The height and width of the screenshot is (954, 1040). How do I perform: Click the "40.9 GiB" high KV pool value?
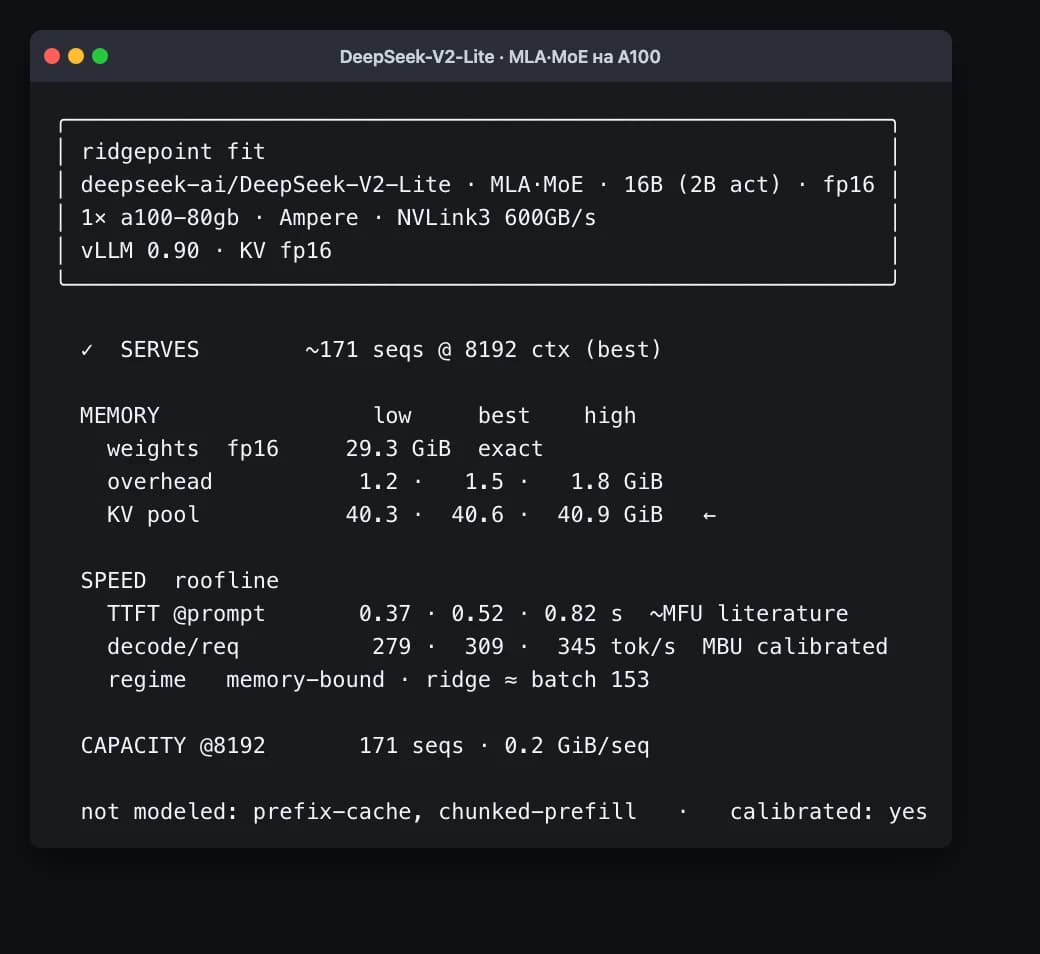pyautogui.click(x=610, y=515)
